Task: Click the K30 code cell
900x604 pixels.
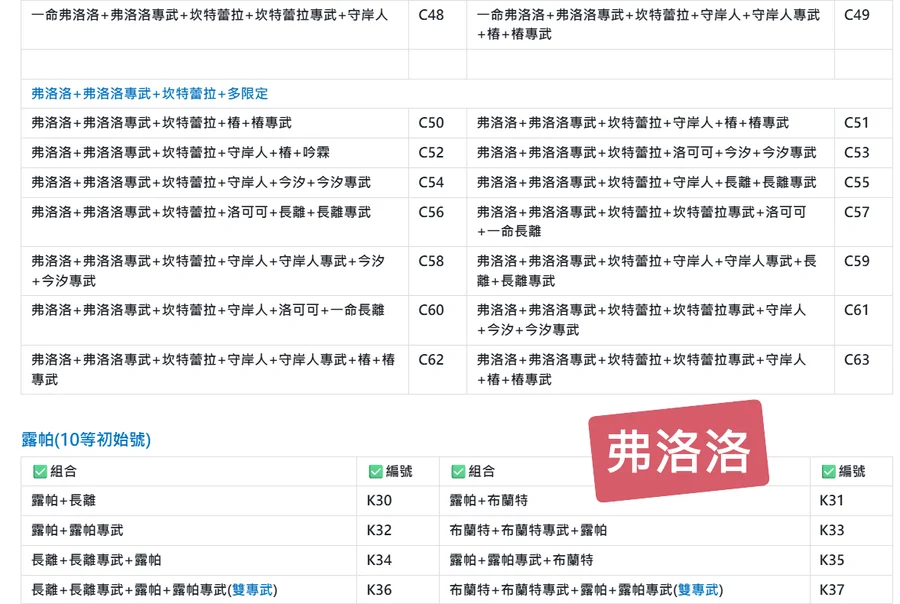Action: click(x=379, y=500)
